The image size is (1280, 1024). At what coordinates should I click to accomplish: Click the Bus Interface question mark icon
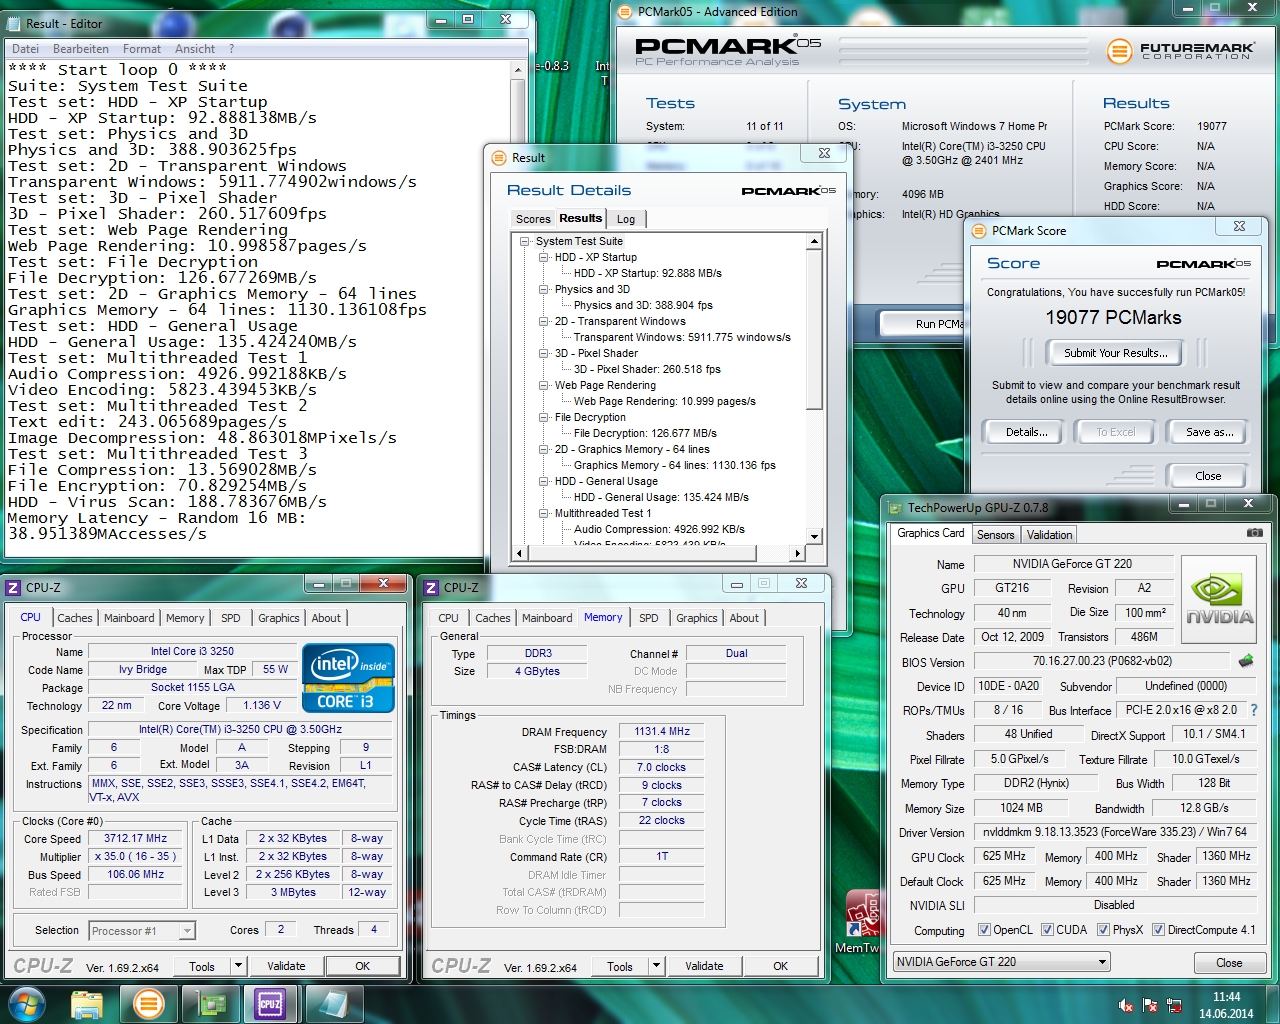click(x=1254, y=710)
